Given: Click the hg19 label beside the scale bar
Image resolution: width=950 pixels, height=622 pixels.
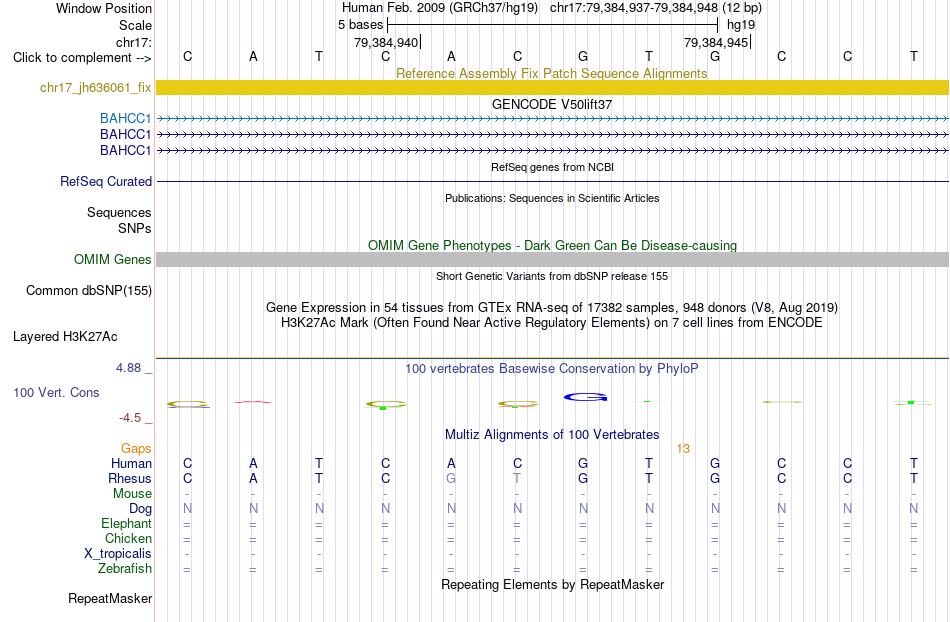Looking at the screenshot, I should [x=741, y=25].
